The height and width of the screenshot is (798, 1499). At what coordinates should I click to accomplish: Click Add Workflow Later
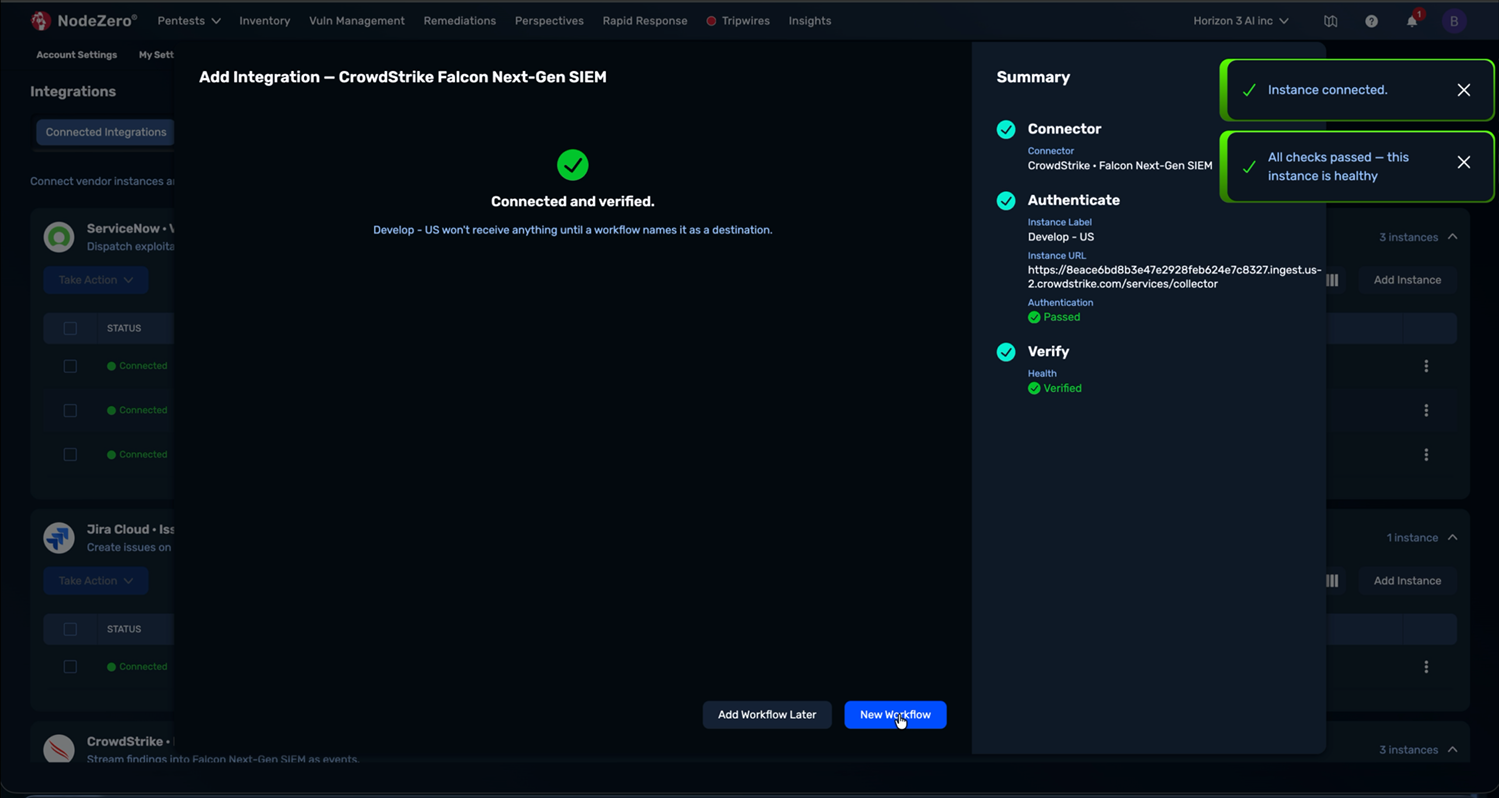767,715
